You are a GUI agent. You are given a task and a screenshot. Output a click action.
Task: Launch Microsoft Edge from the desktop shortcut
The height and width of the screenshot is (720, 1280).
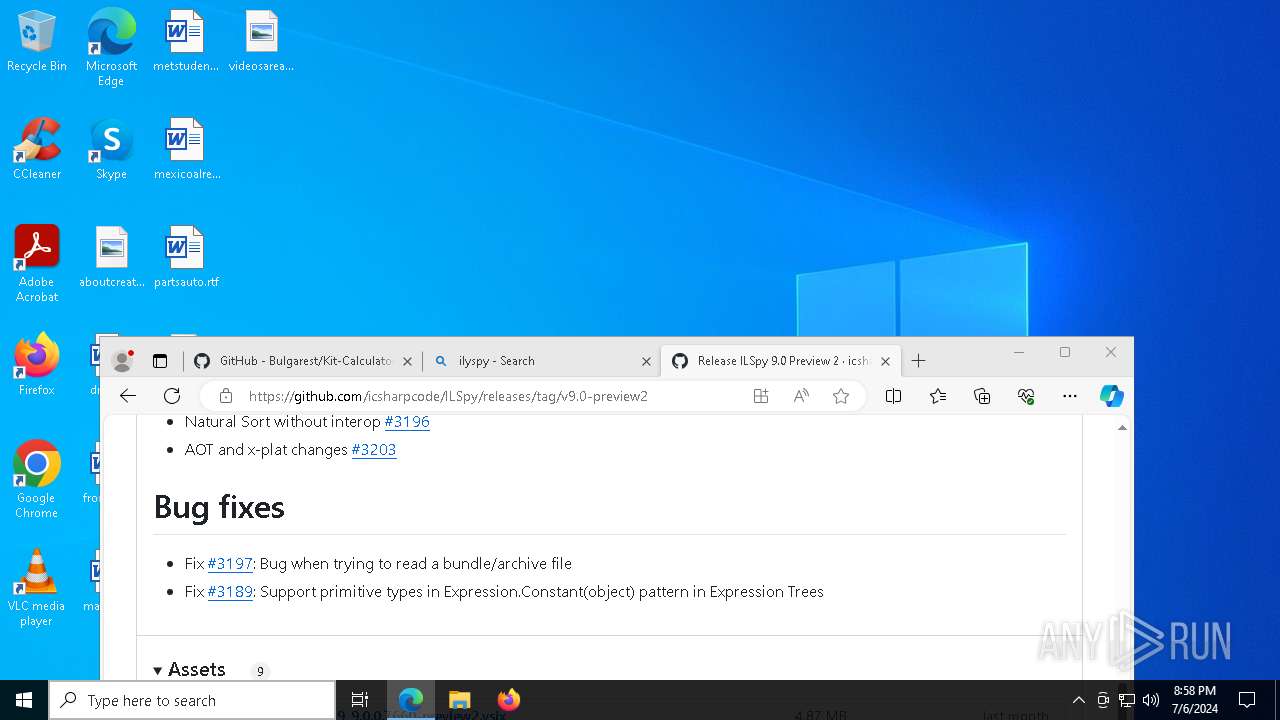pyautogui.click(x=111, y=48)
